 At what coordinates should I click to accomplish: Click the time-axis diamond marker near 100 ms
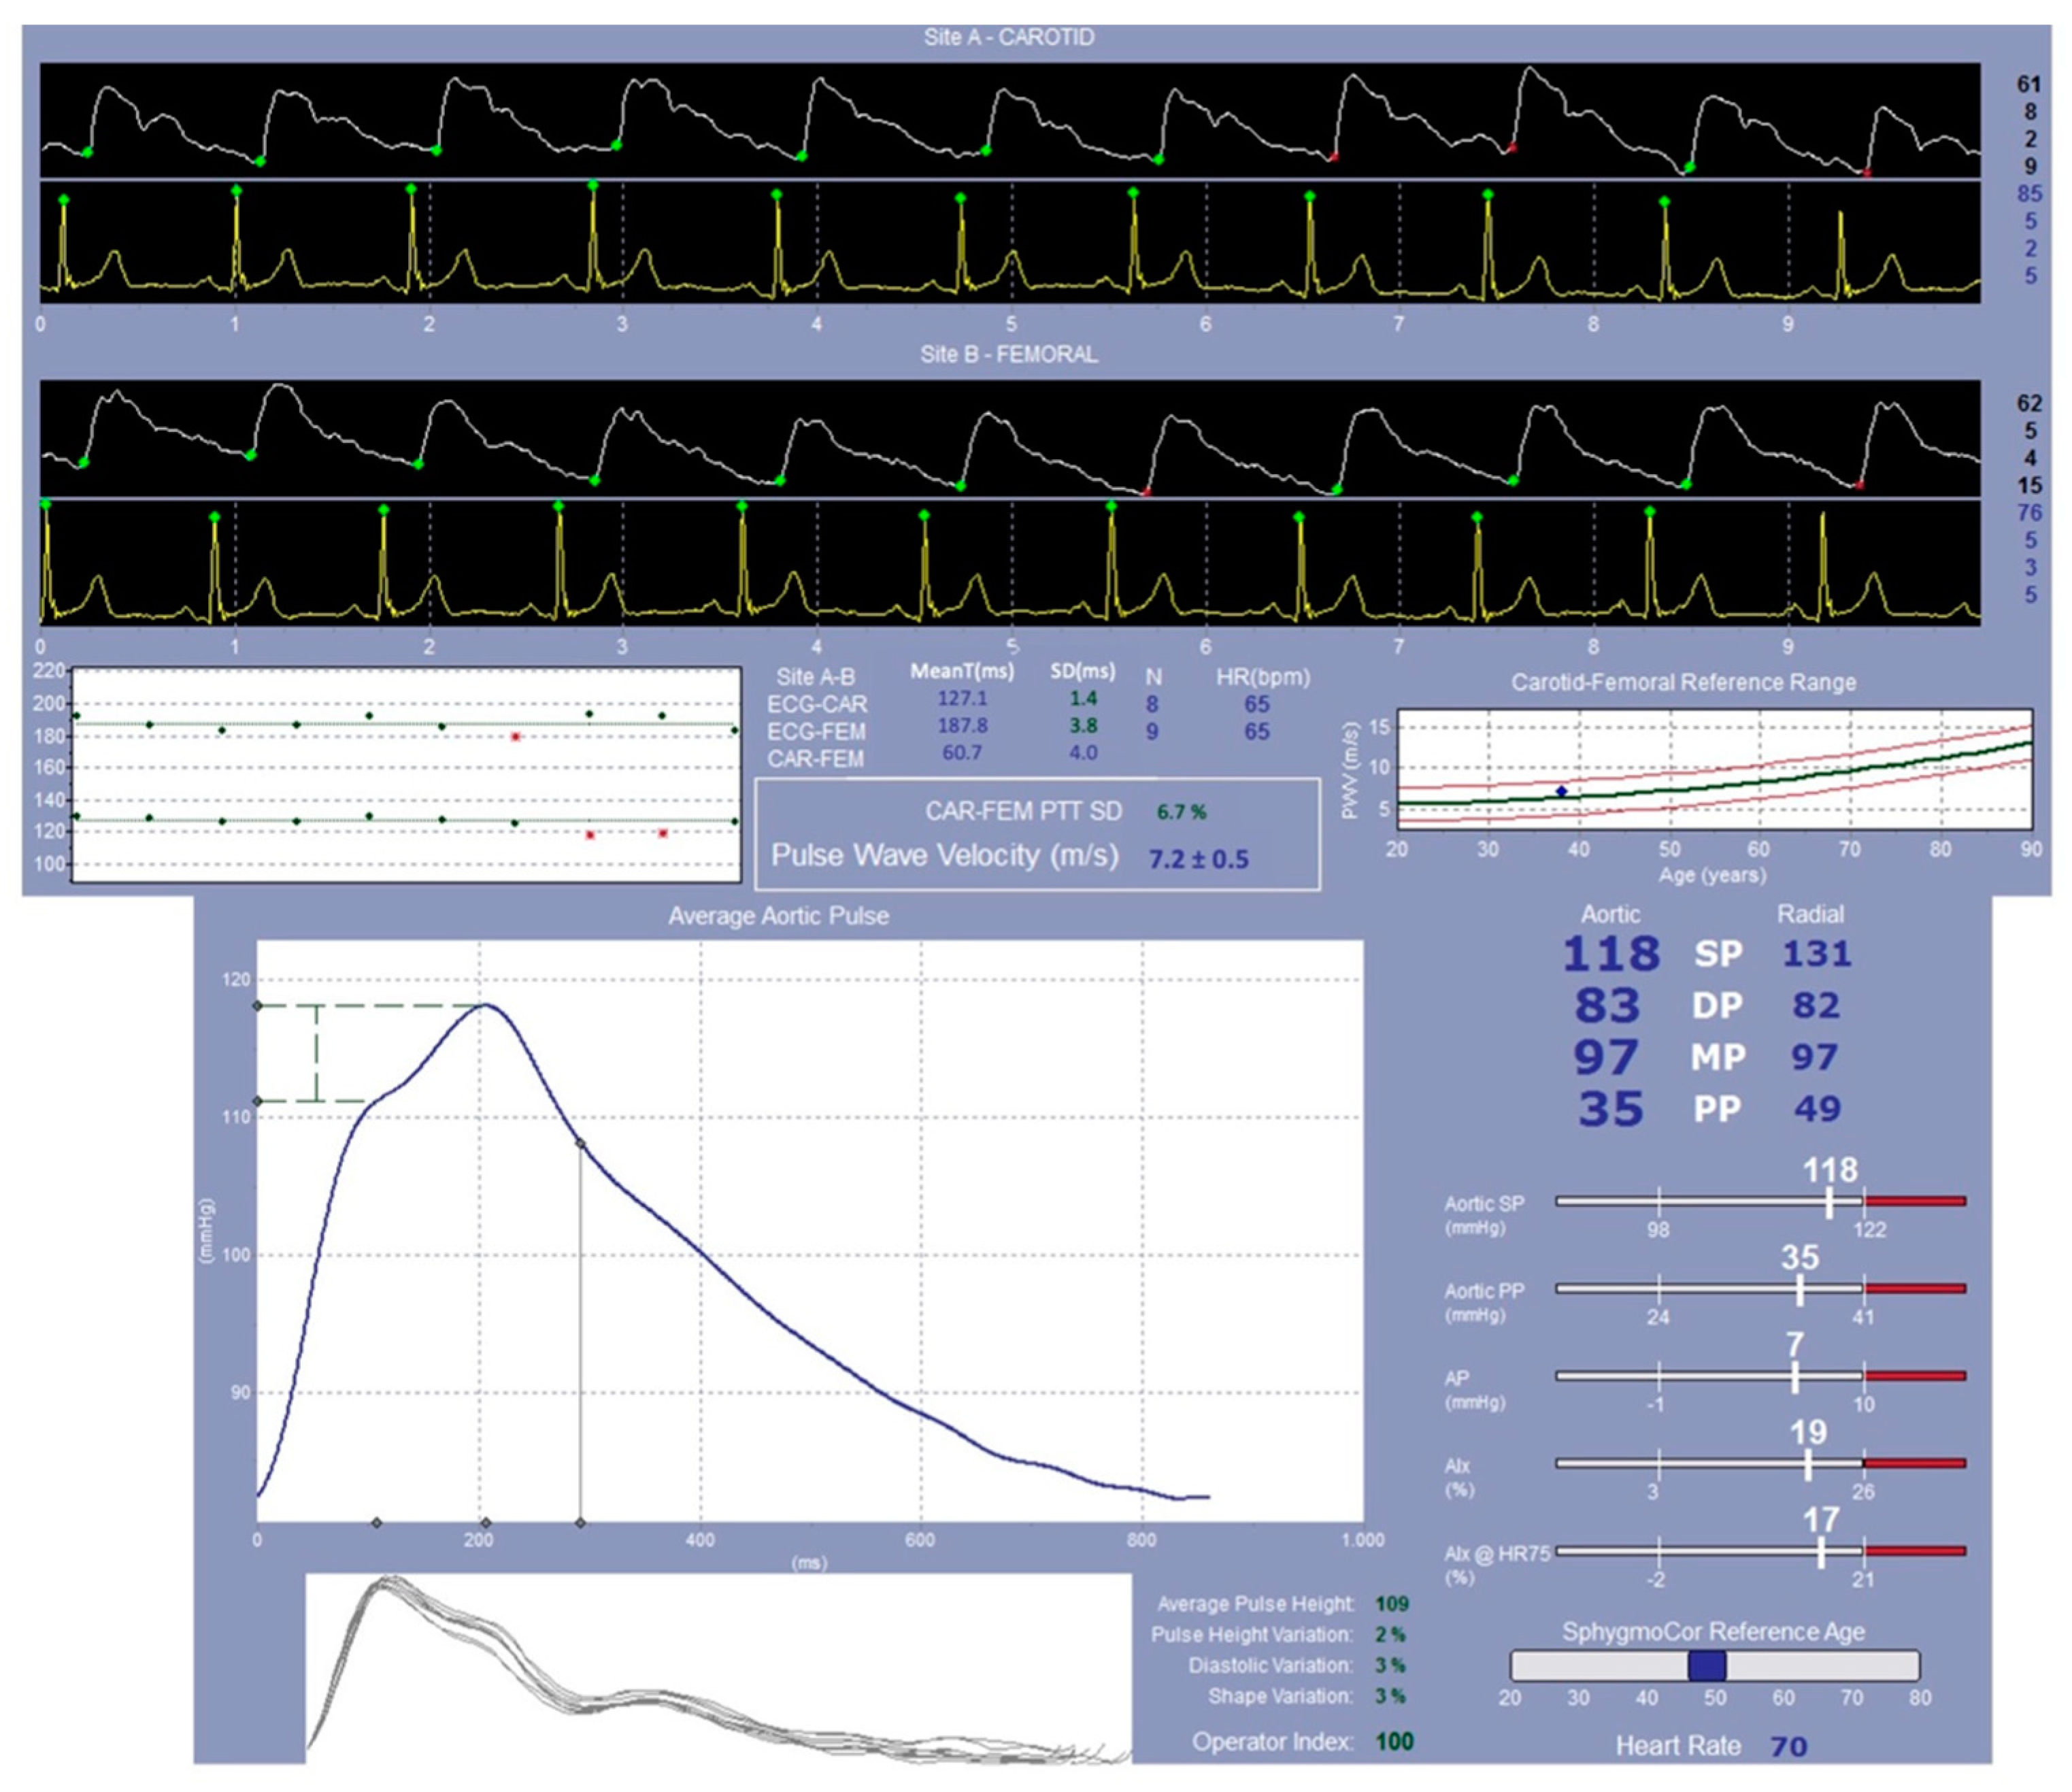[377, 1523]
